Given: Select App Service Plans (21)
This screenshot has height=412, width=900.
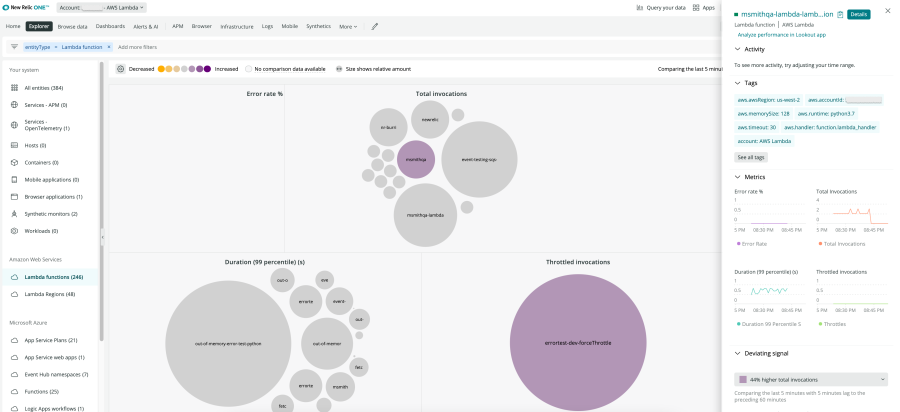Looking at the screenshot, I should [51, 340].
